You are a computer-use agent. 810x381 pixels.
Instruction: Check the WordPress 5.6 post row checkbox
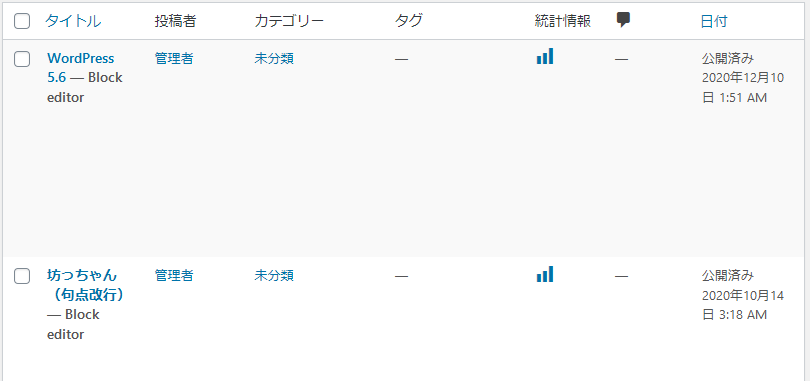(22, 59)
